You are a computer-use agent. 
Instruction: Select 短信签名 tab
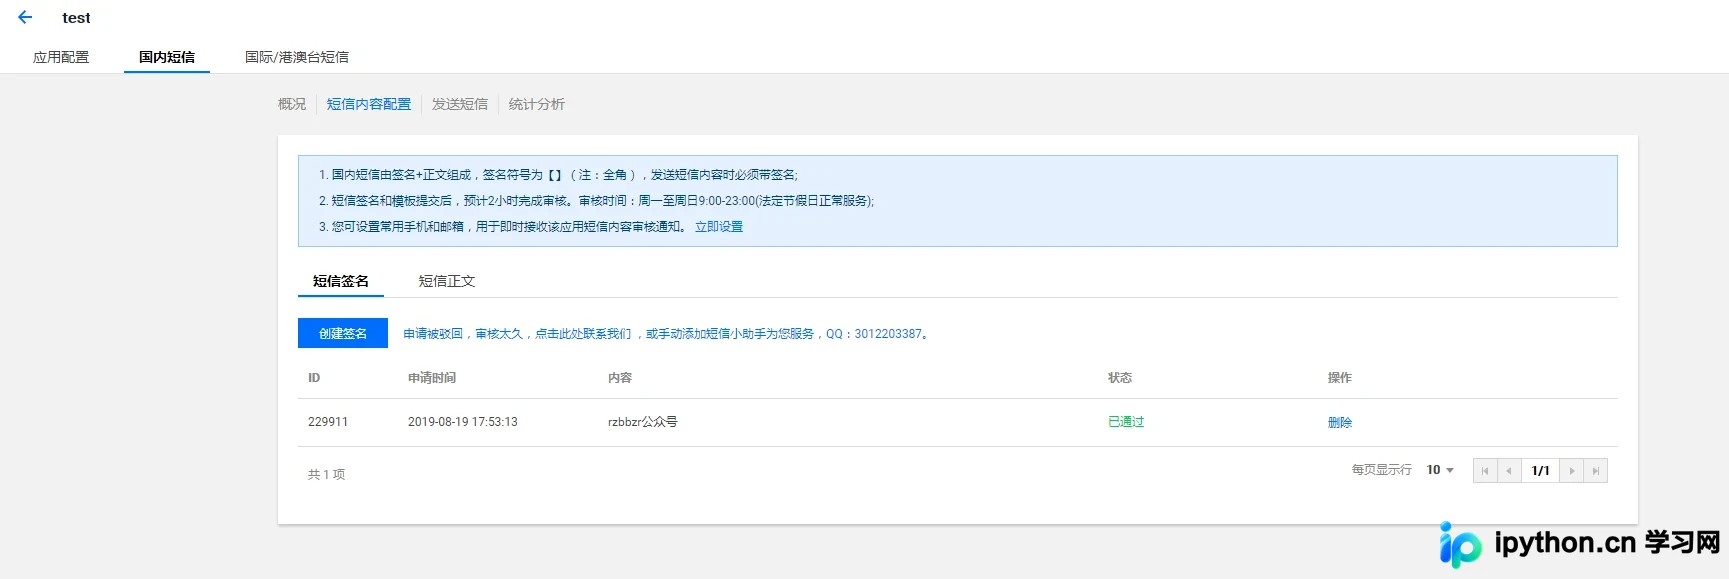pos(341,281)
